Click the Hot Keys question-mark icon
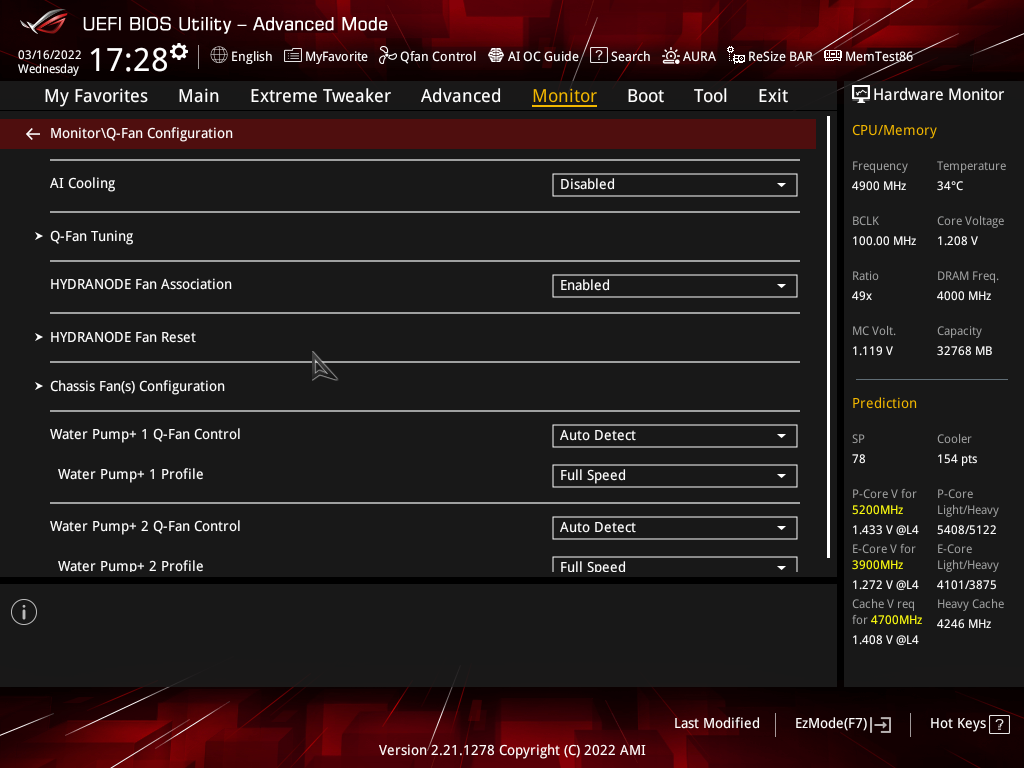This screenshot has height=768, width=1024. pyautogui.click(x=999, y=724)
